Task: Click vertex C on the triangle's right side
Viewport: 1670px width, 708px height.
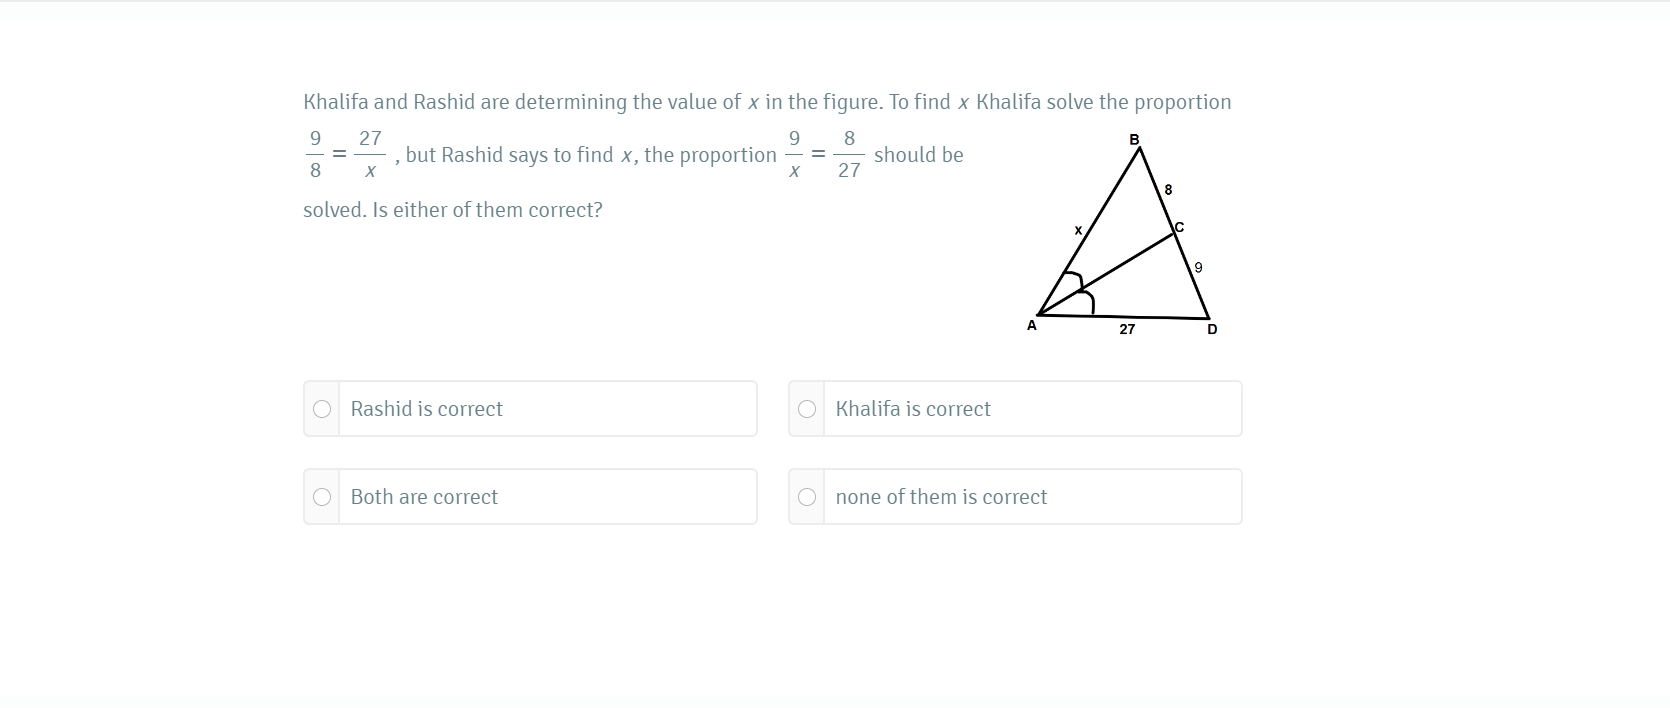Action: click(1178, 228)
